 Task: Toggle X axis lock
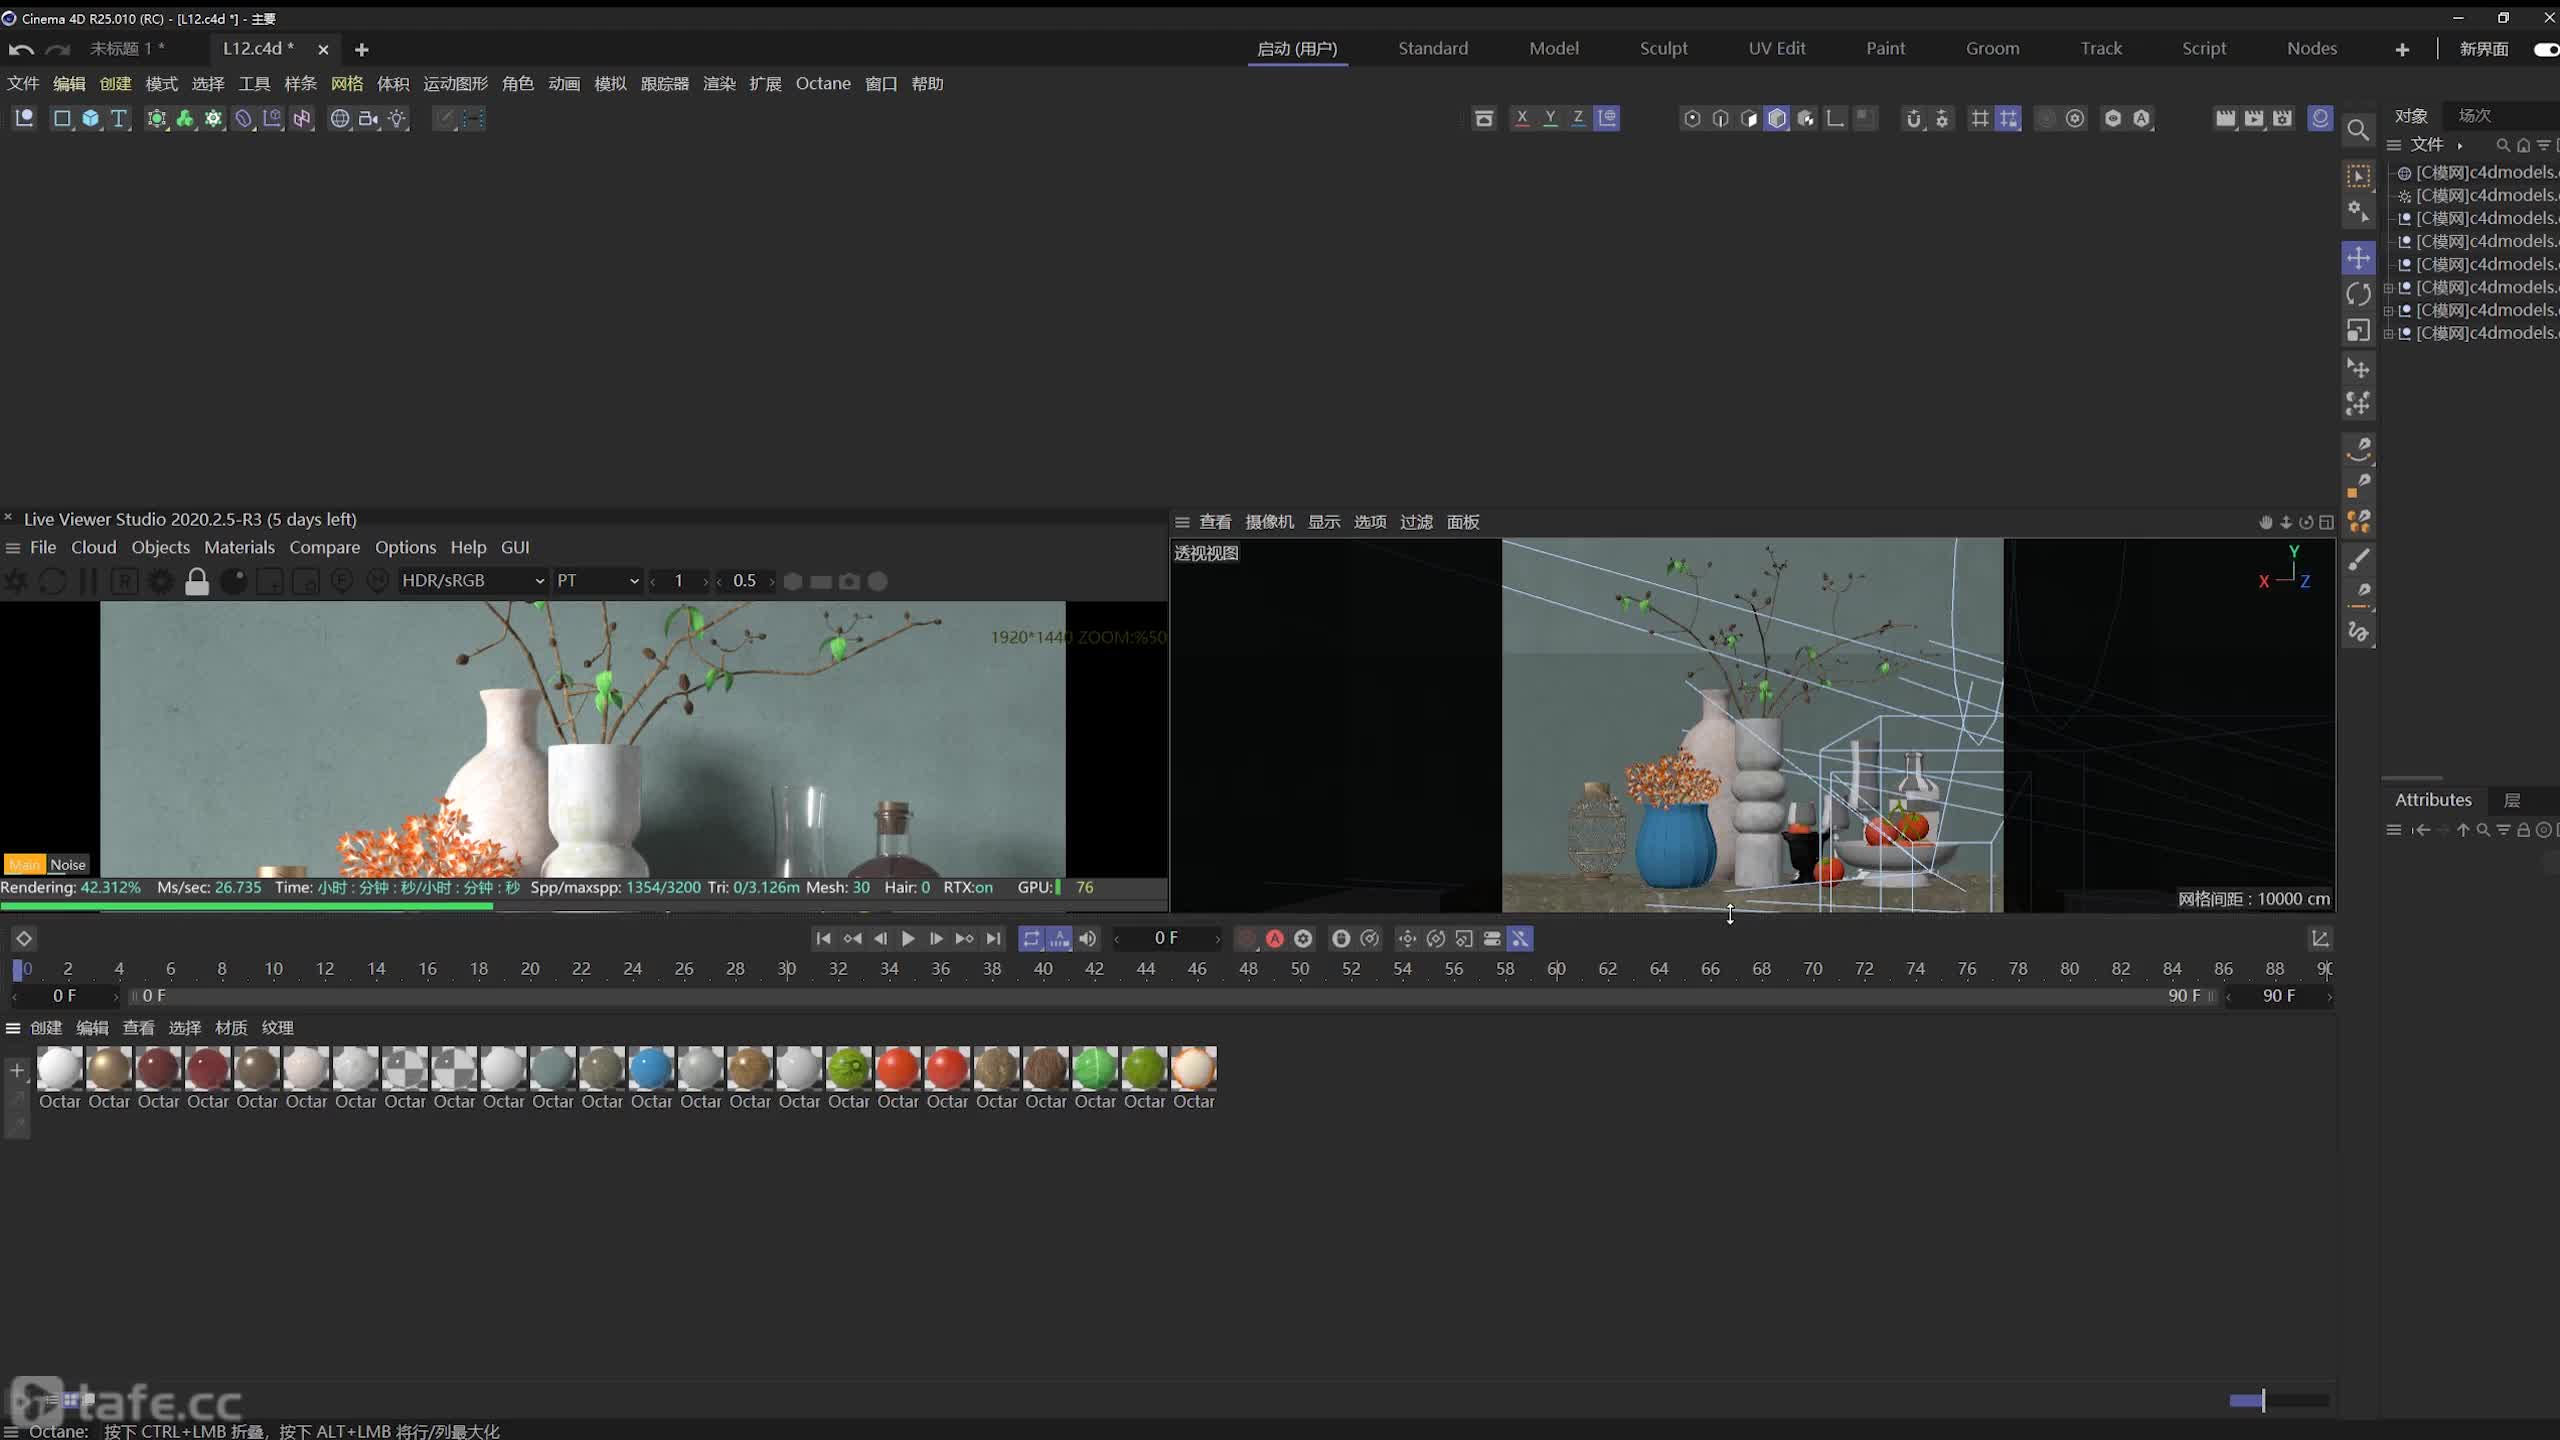click(x=1522, y=118)
